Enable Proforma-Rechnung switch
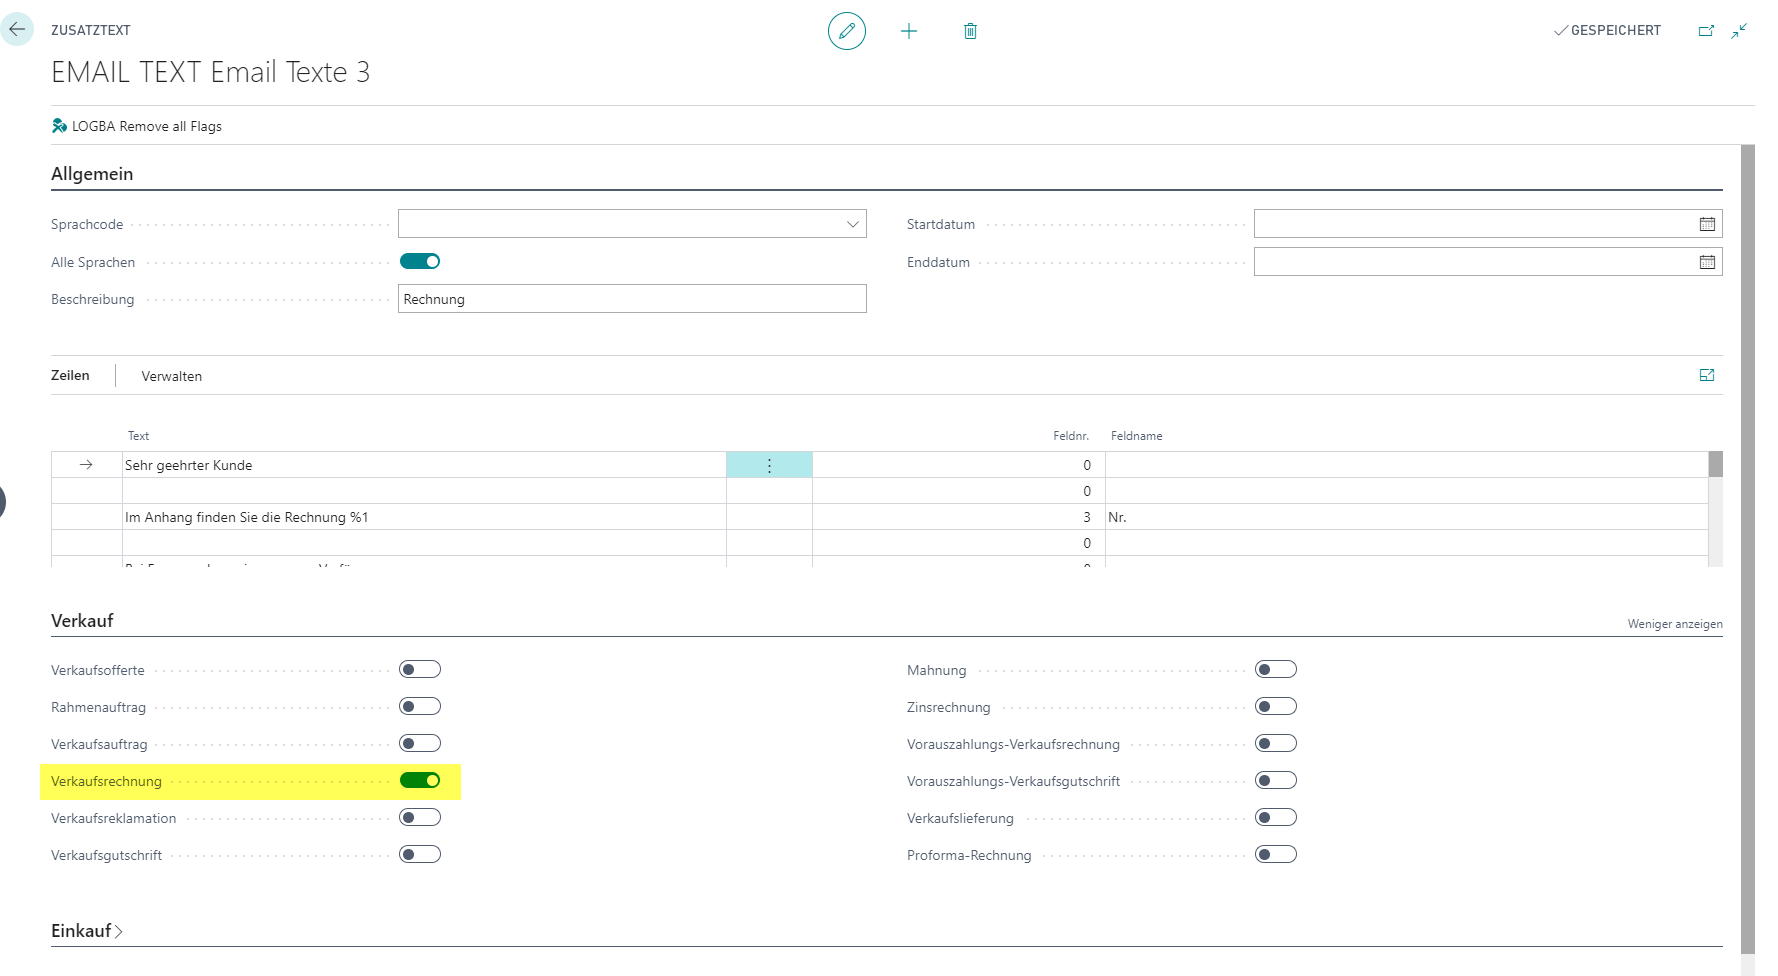Screen dimensions: 1778x976 tap(1276, 854)
